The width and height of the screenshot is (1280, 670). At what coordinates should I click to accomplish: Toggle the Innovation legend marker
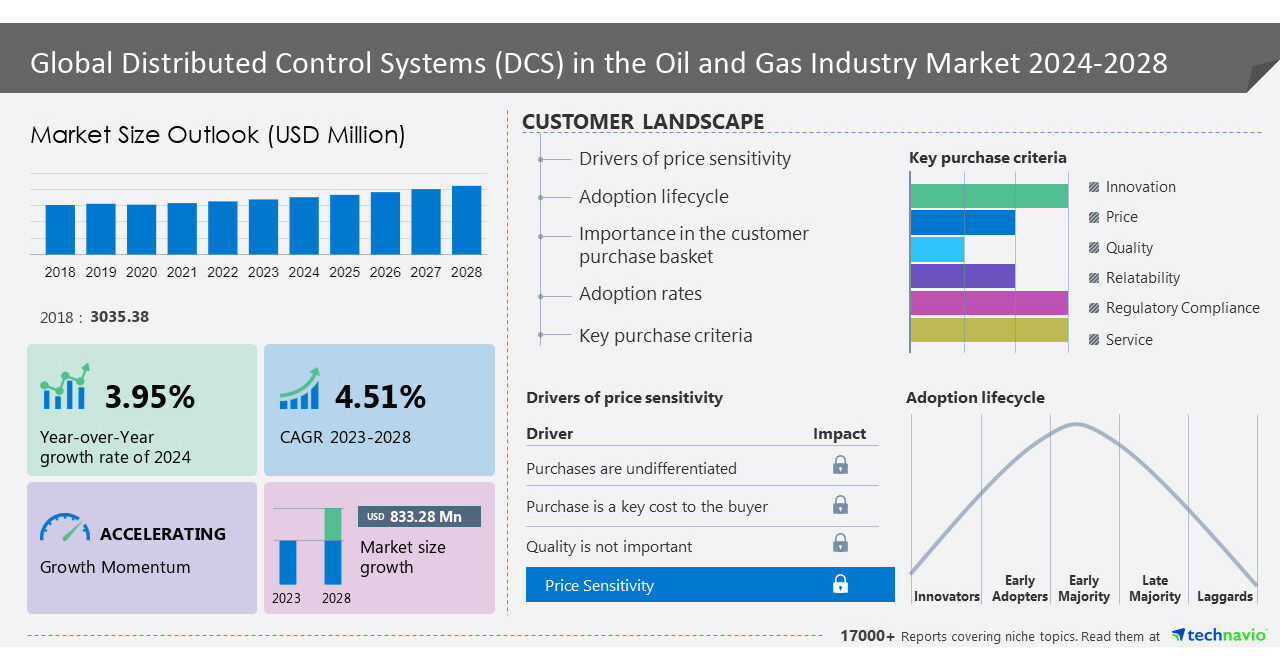coord(1093,186)
